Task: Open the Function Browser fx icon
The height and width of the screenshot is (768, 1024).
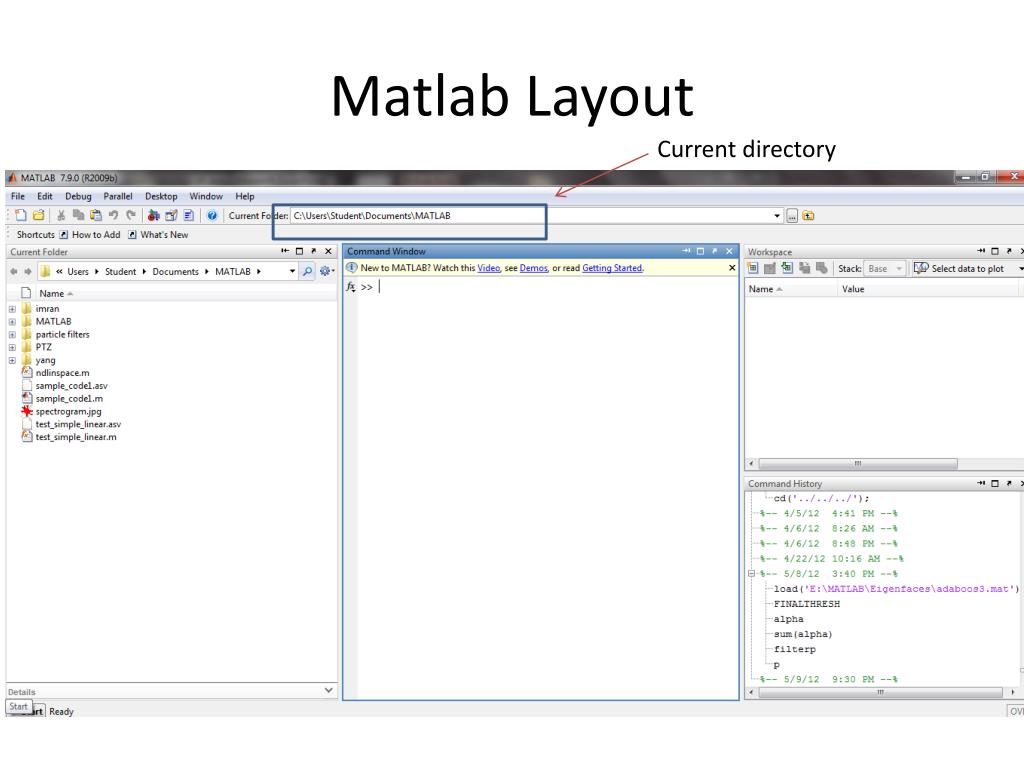Action: click(351, 287)
